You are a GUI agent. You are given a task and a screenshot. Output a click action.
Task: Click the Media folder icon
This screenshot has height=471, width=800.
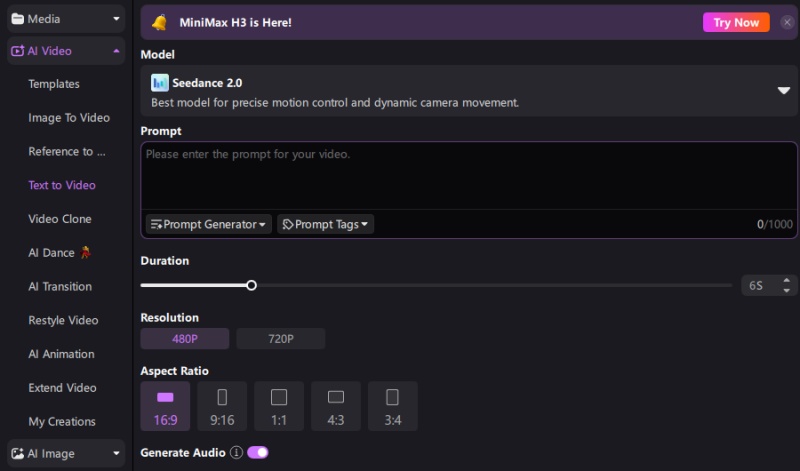17,19
